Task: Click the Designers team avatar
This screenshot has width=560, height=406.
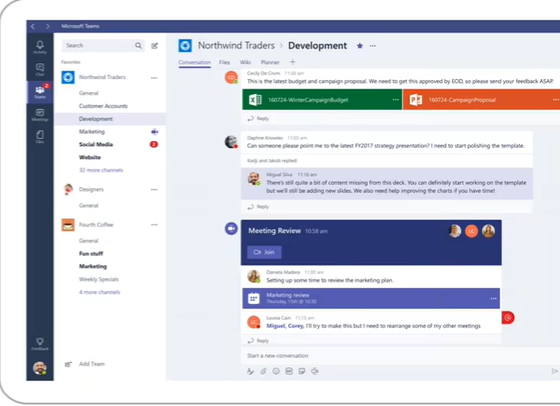Action: click(68, 189)
